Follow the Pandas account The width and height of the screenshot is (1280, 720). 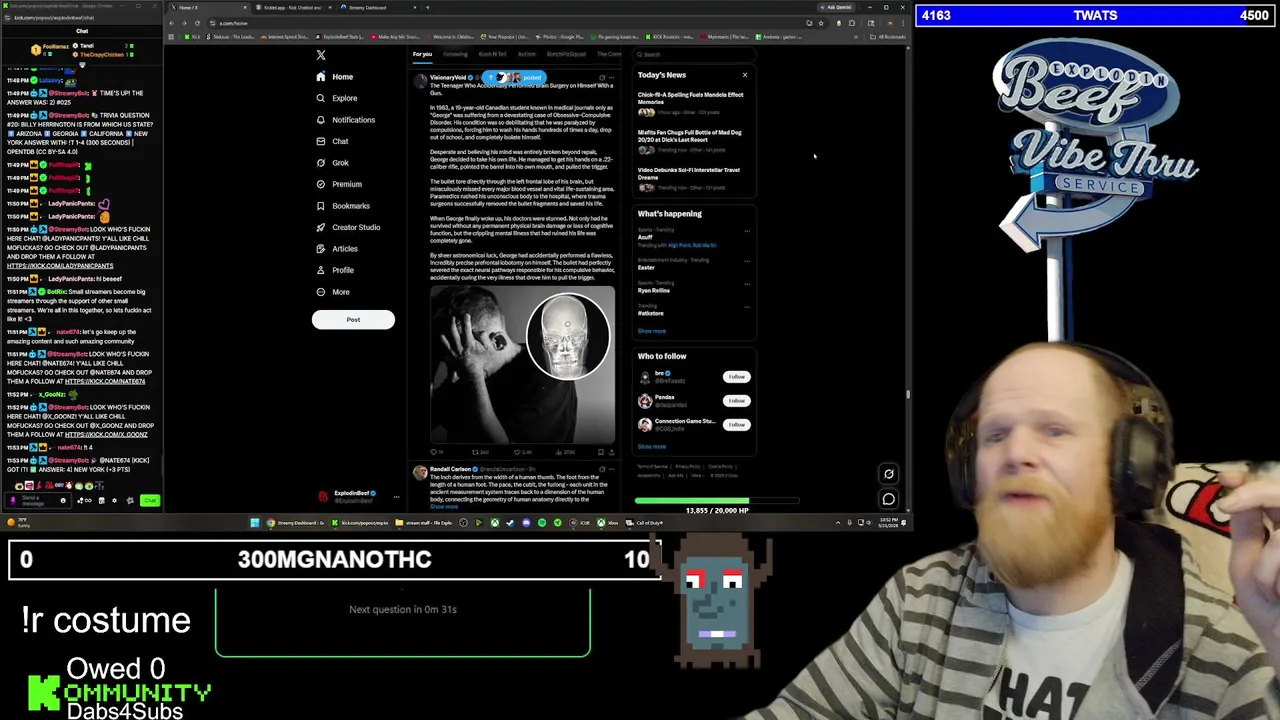tap(736, 400)
